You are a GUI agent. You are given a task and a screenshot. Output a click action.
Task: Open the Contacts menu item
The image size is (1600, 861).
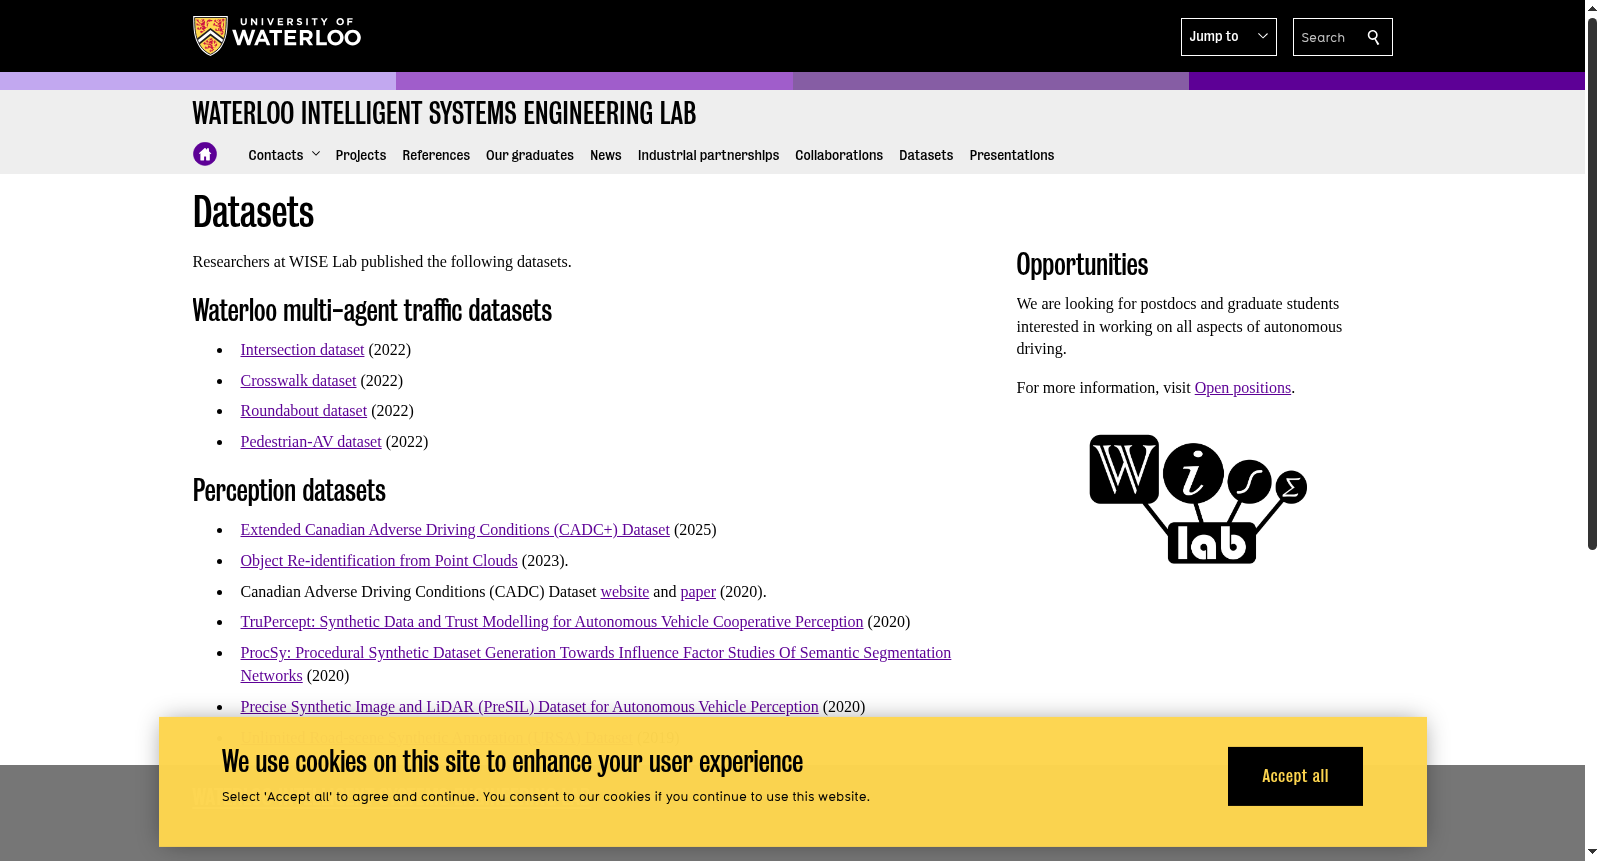(x=276, y=155)
